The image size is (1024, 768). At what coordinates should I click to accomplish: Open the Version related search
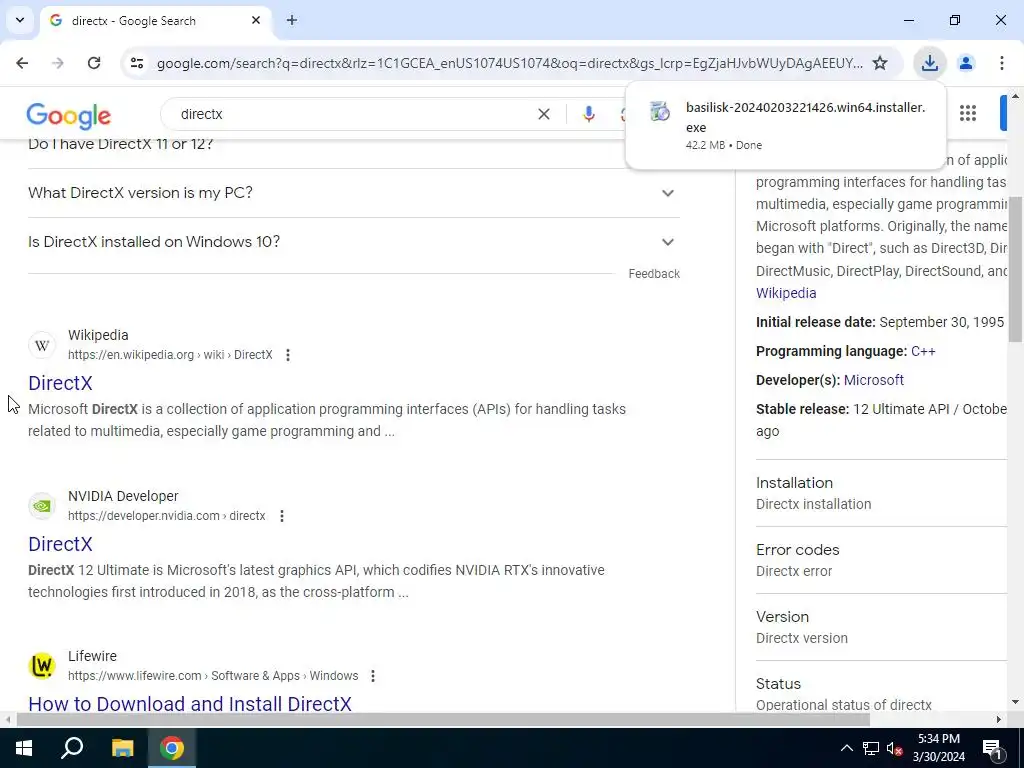point(881,627)
